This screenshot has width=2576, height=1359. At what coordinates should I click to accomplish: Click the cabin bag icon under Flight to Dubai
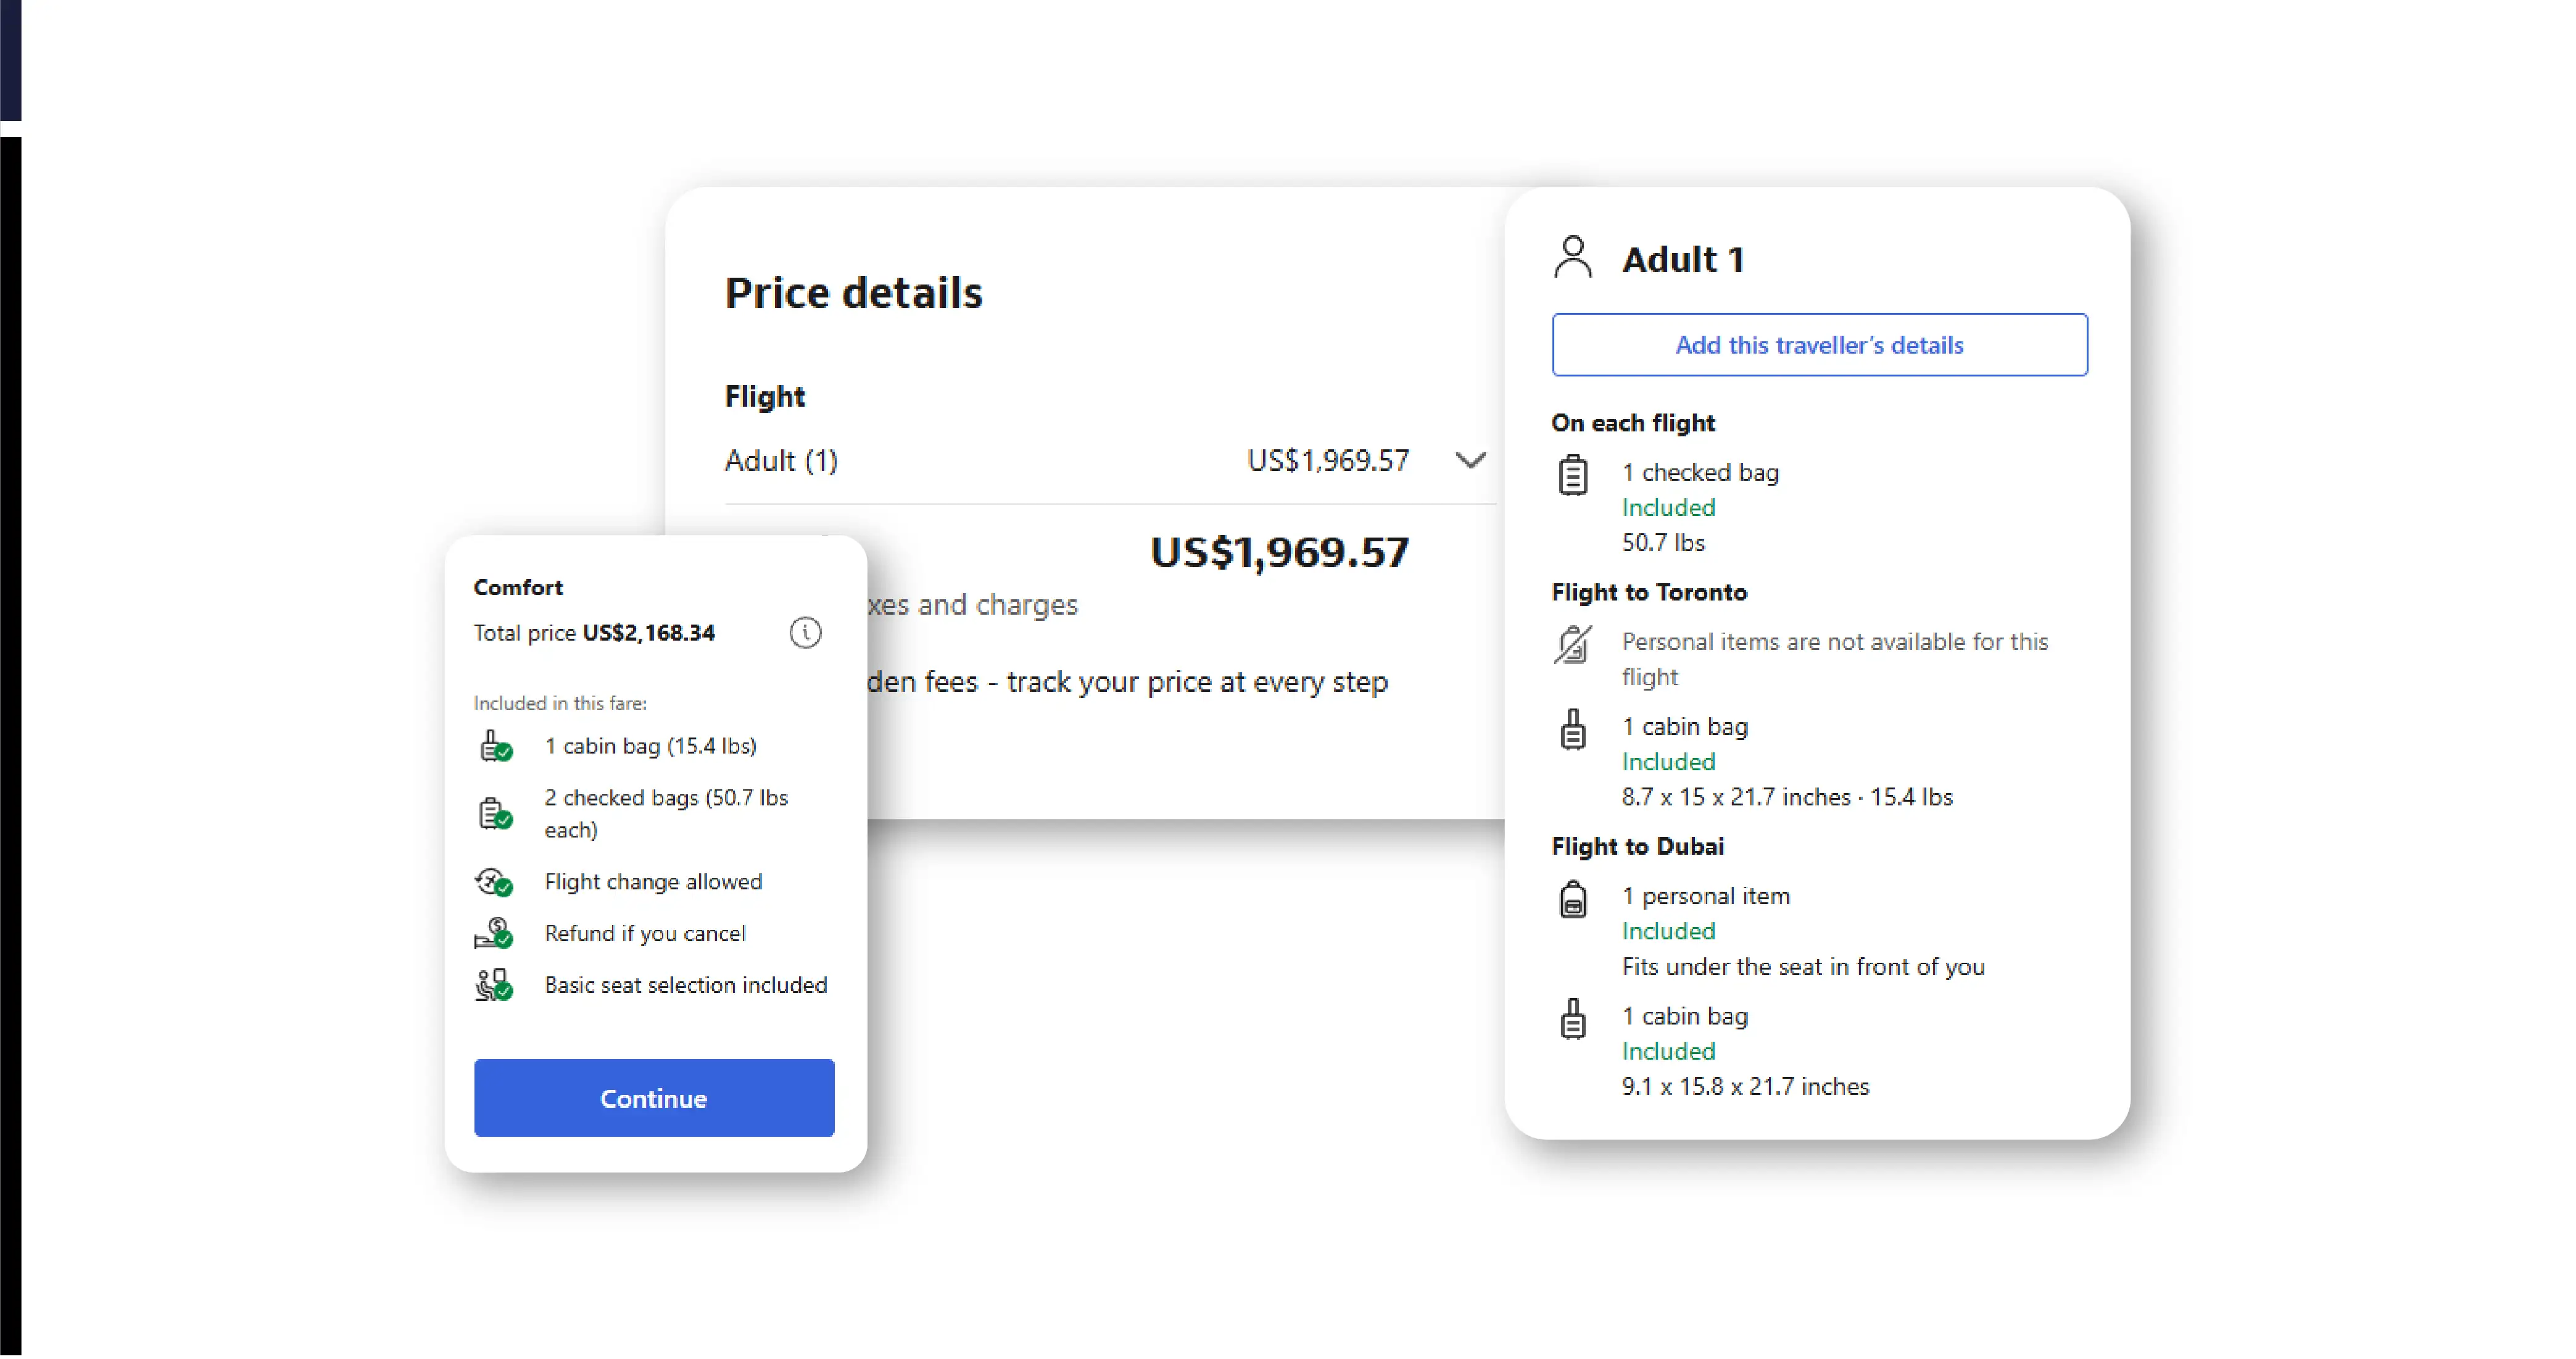click(x=1572, y=1019)
